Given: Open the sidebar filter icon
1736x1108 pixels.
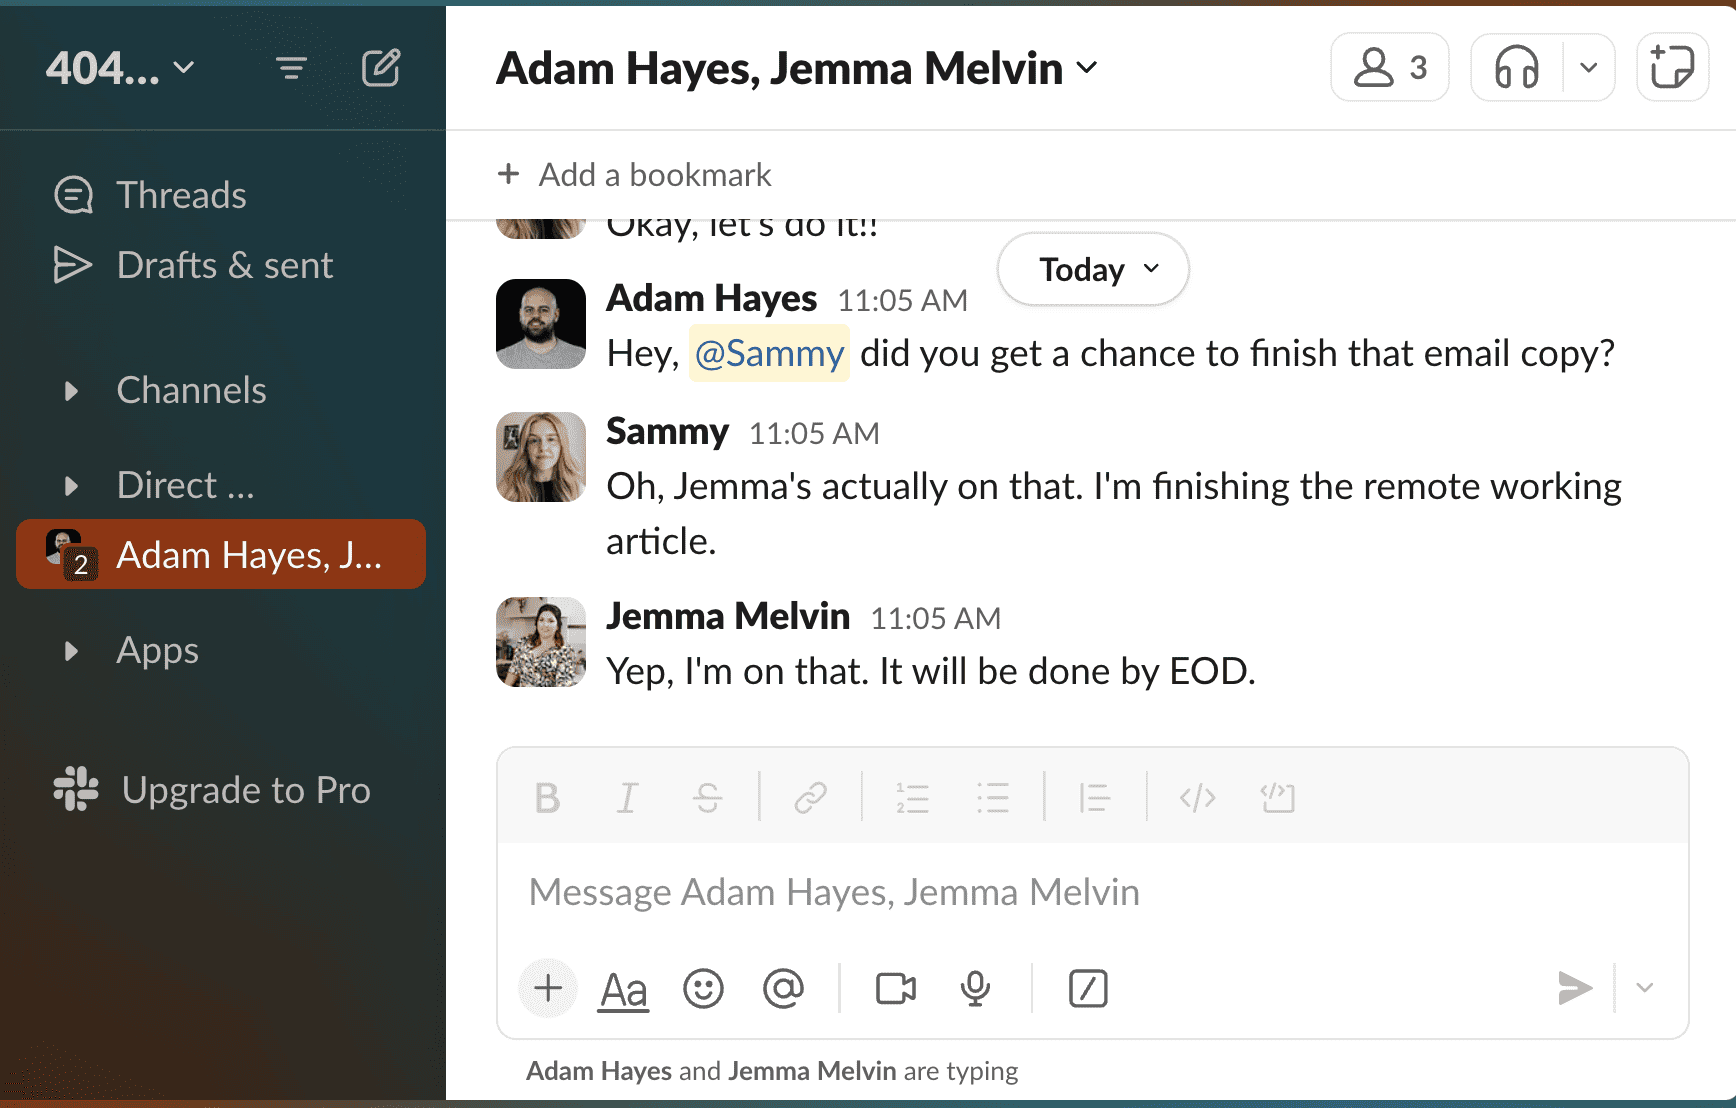Looking at the screenshot, I should tap(291, 68).
